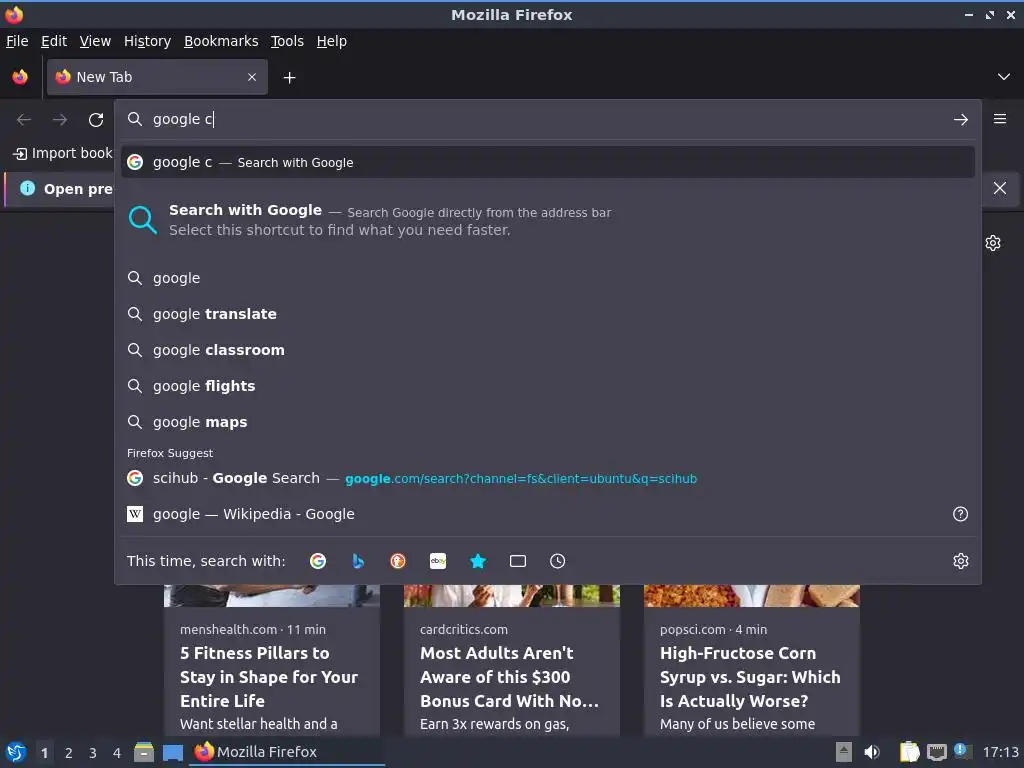Click the go arrow in address bar
Screen dimensions: 1024x768
pyautogui.click(x=961, y=120)
